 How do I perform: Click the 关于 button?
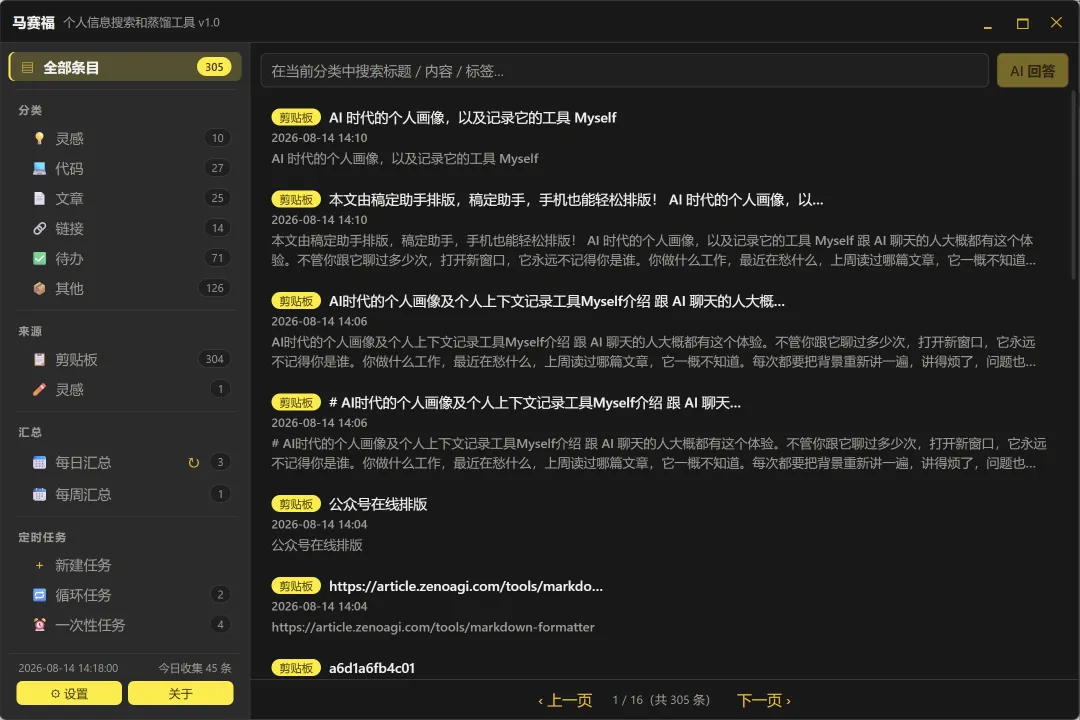[180, 693]
